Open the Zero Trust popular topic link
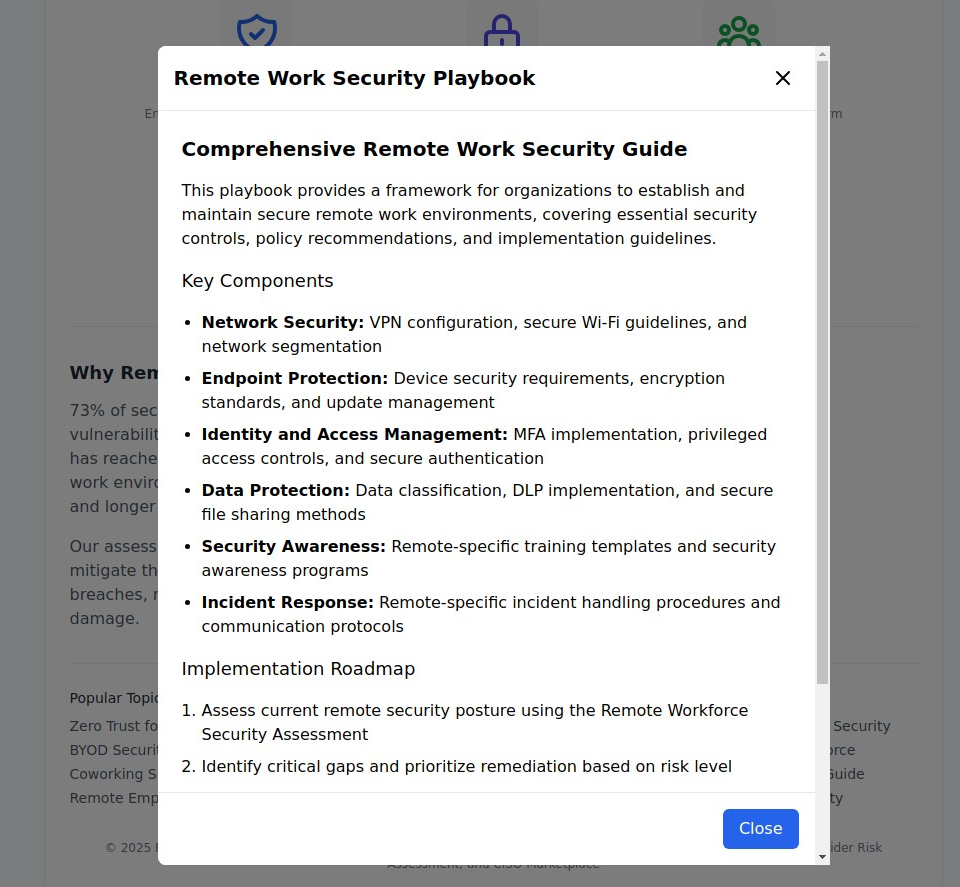Screen dimensions: 960x887 click(x=113, y=726)
